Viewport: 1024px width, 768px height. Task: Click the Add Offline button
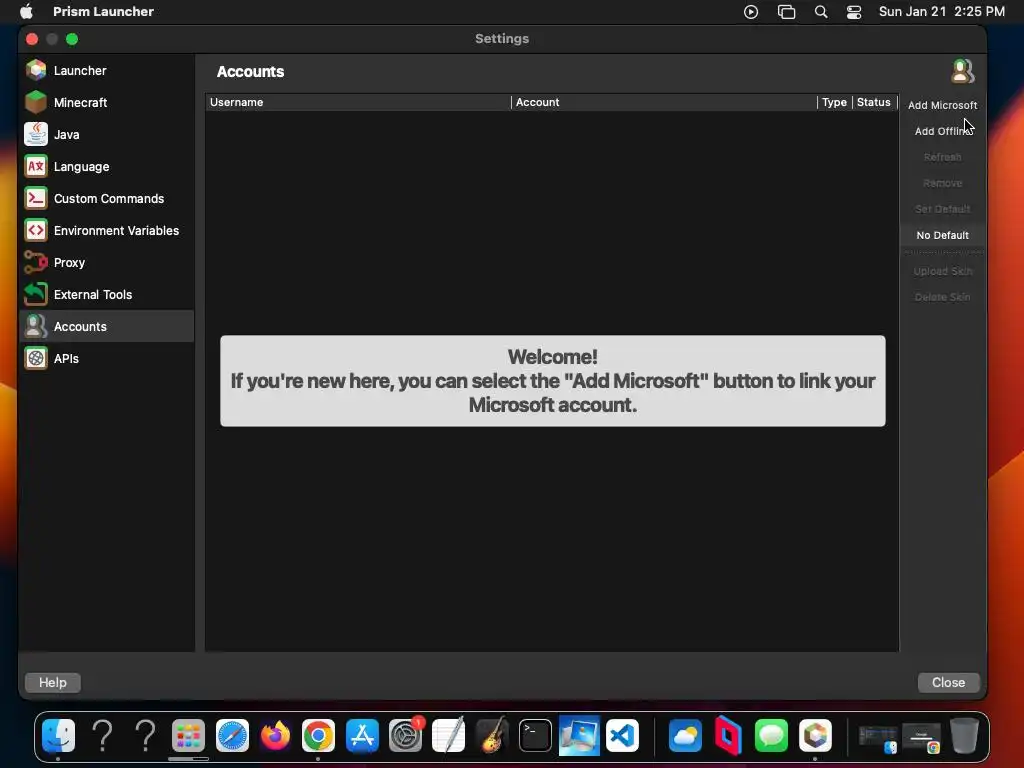942,131
